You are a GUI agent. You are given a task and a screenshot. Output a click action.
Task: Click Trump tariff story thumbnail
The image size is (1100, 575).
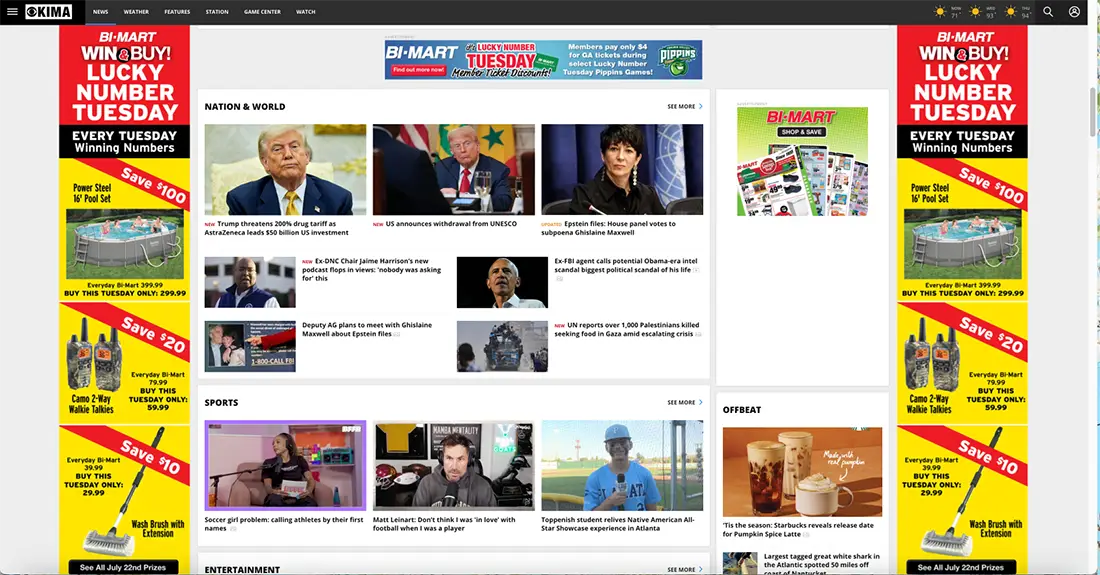pyautogui.click(x=286, y=170)
